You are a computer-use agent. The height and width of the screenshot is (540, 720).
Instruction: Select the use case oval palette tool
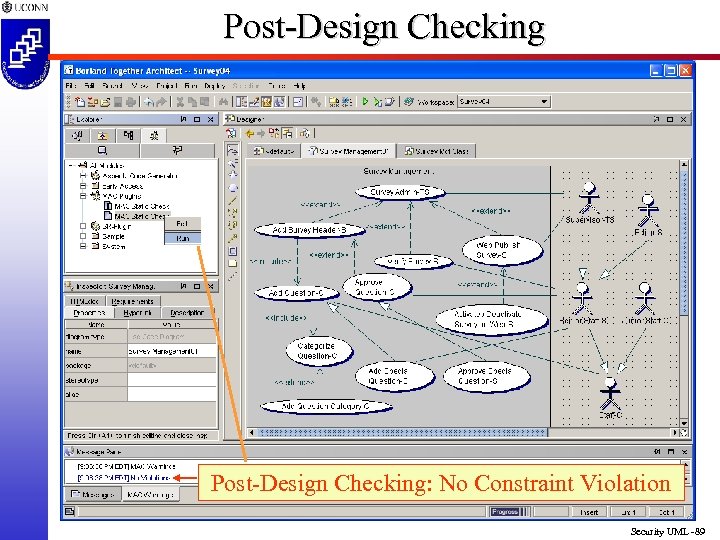click(233, 188)
